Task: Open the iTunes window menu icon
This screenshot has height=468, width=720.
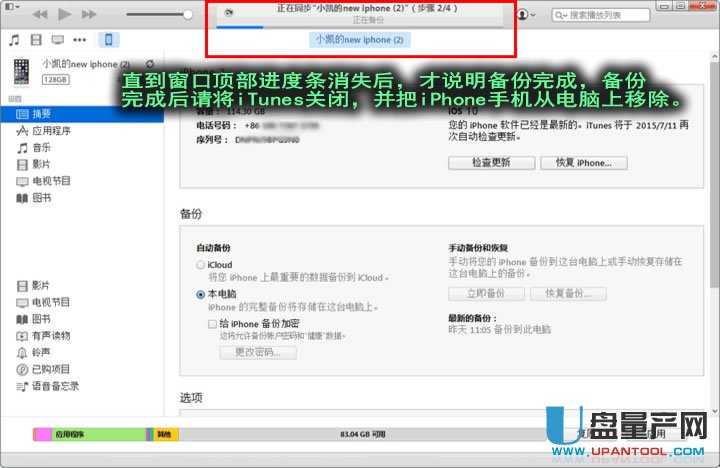Action: 12,6
